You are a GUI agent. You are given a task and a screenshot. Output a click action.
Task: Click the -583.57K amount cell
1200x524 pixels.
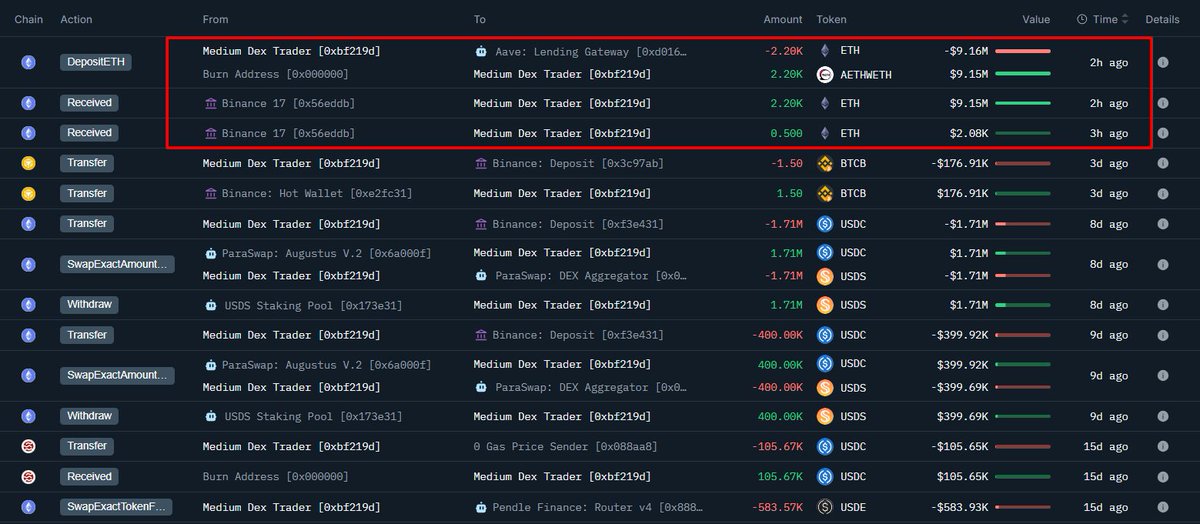point(777,507)
